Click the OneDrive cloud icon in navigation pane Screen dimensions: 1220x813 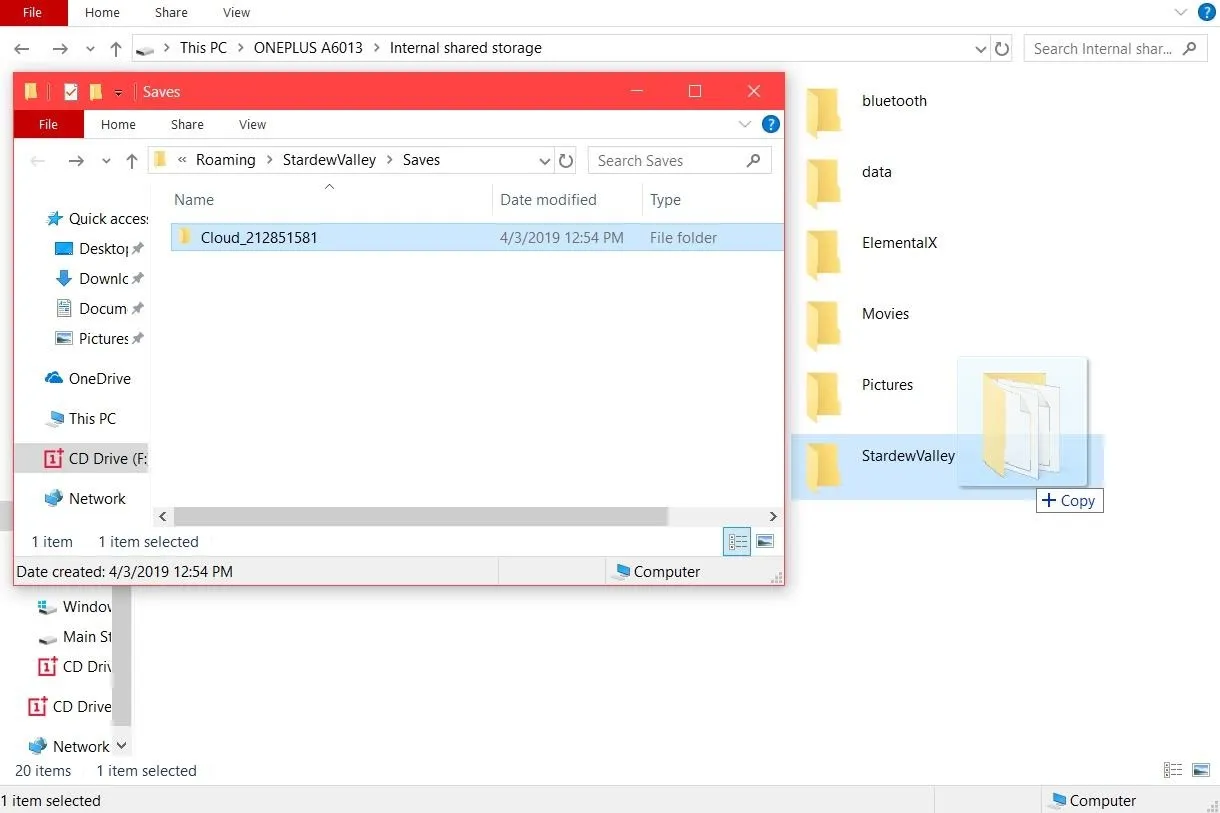click(x=54, y=378)
